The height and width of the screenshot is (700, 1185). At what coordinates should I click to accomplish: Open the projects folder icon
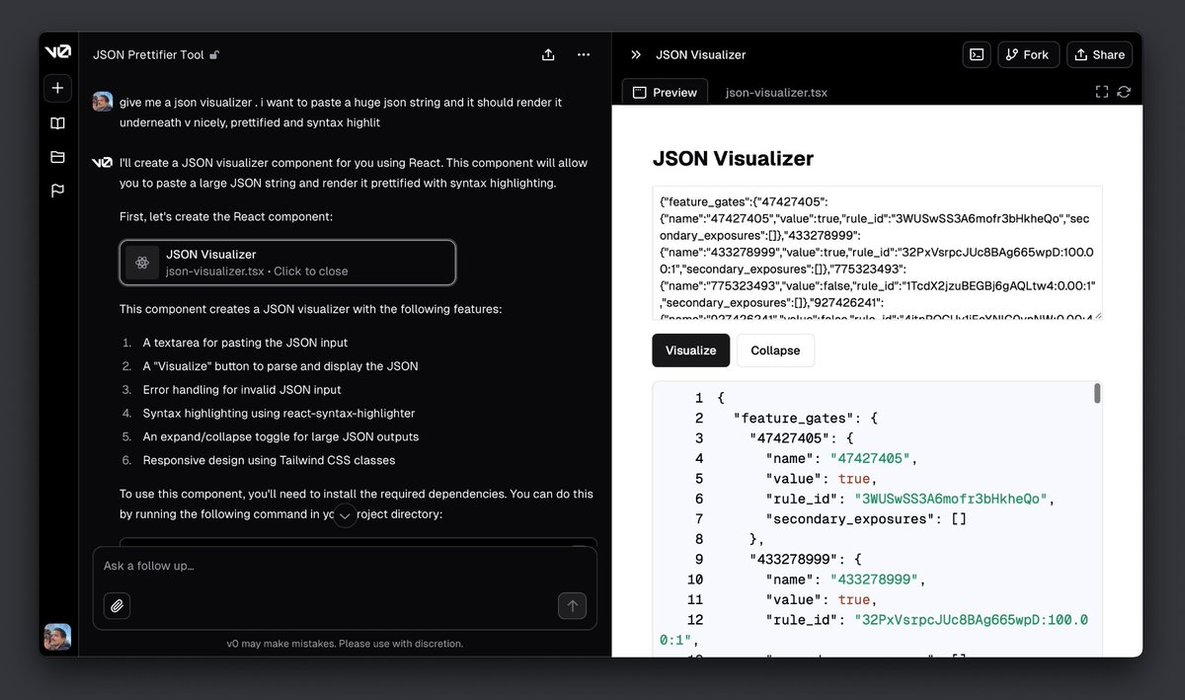pos(58,157)
